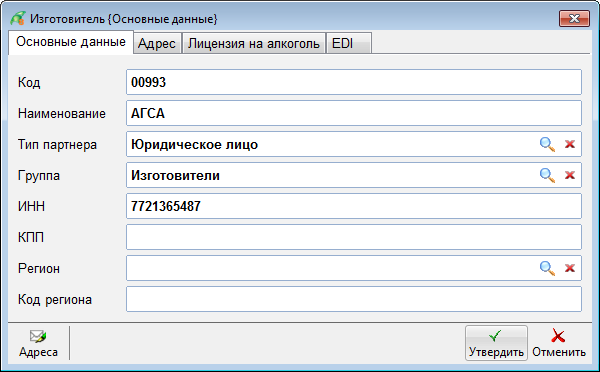This screenshot has width=600, height=372.
Task: Close the Изготовитель dialog window
Action: 574,18
